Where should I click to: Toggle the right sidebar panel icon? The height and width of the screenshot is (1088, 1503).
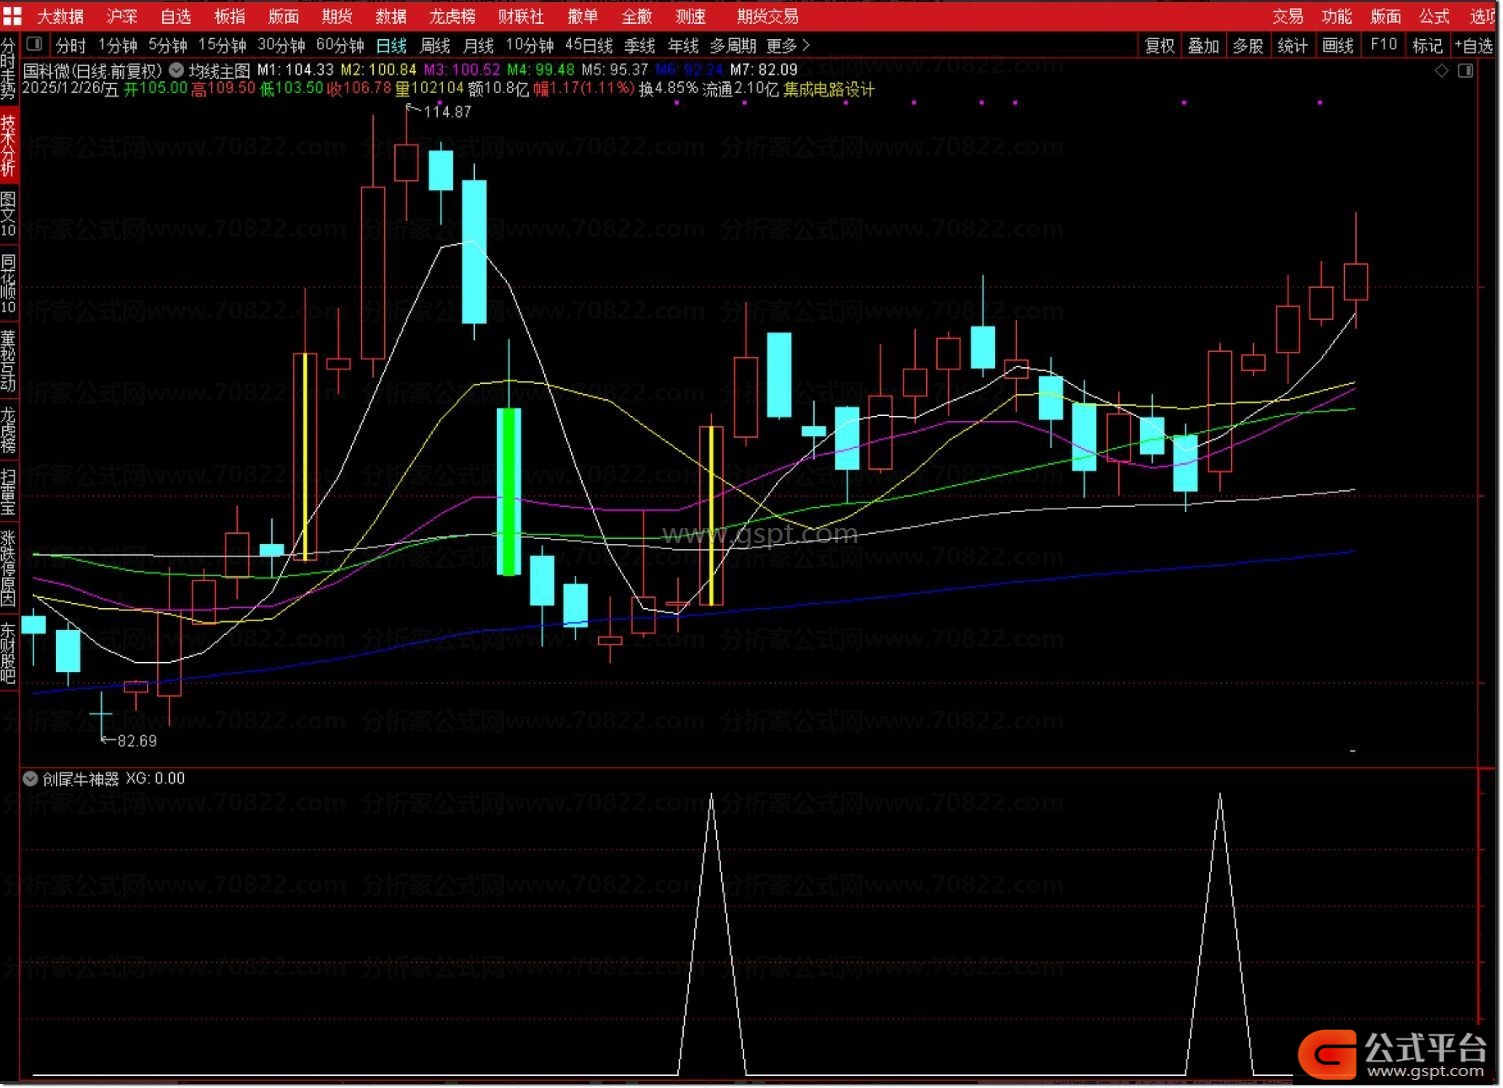coord(1466,71)
